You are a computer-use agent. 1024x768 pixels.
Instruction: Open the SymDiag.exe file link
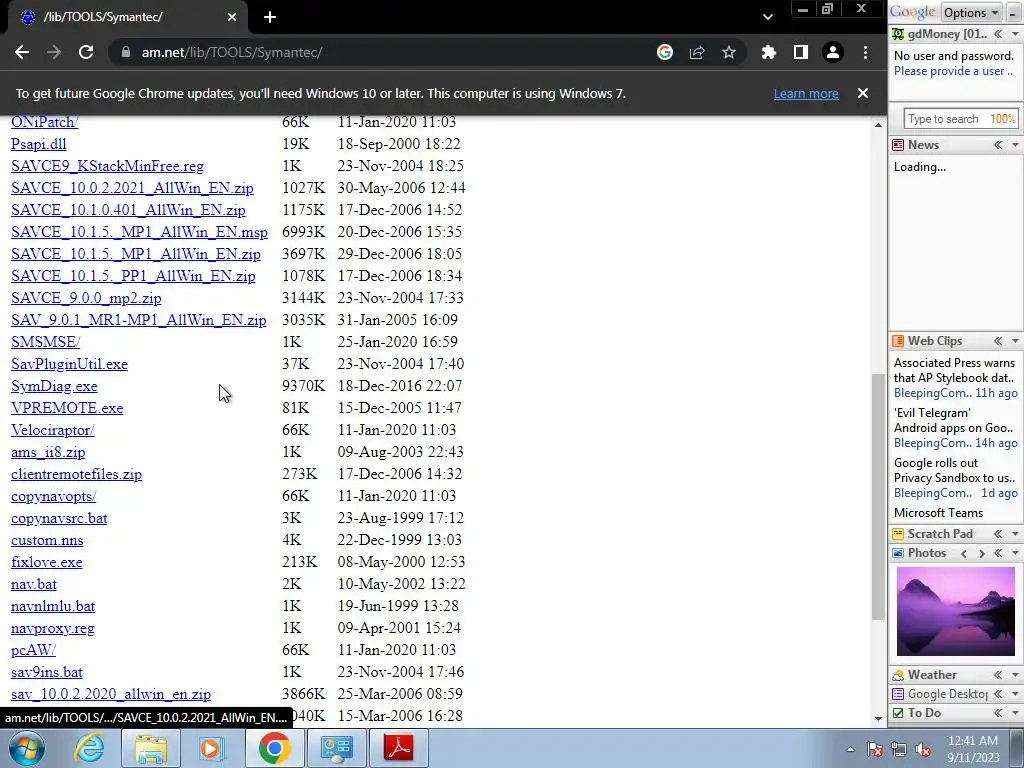[x=54, y=386]
